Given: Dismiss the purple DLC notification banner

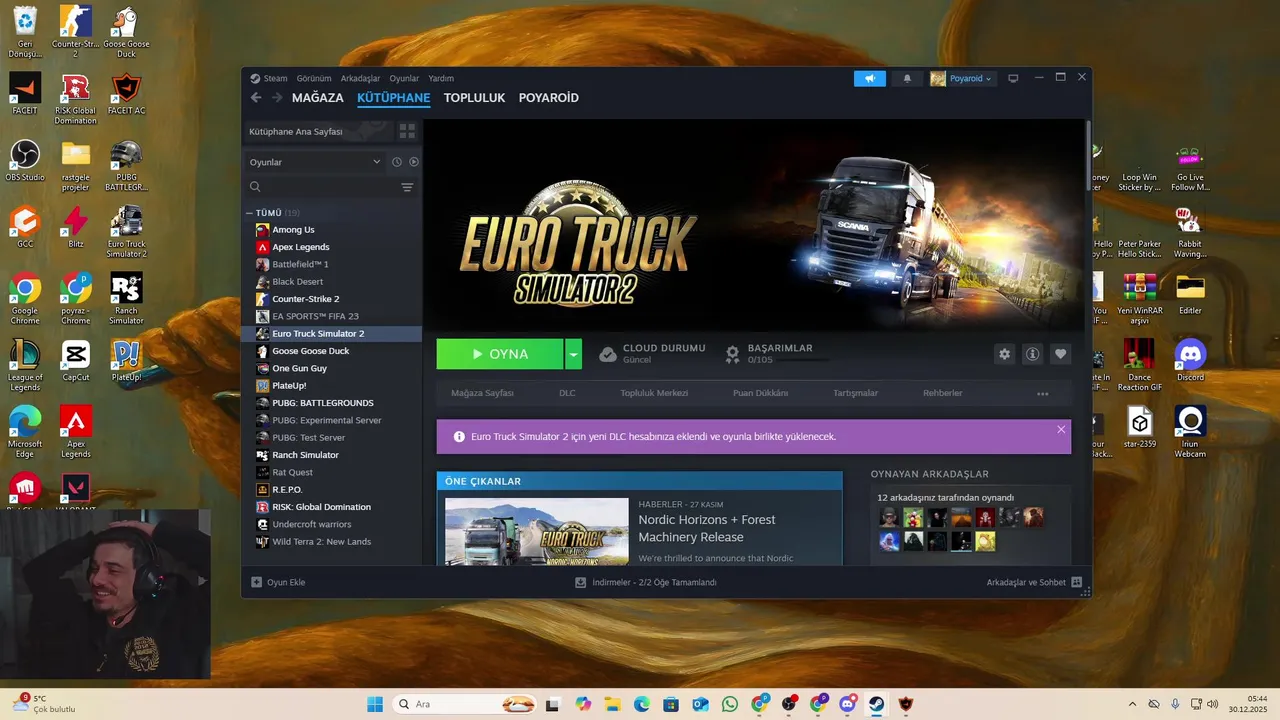Looking at the screenshot, I should [1061, 429].
